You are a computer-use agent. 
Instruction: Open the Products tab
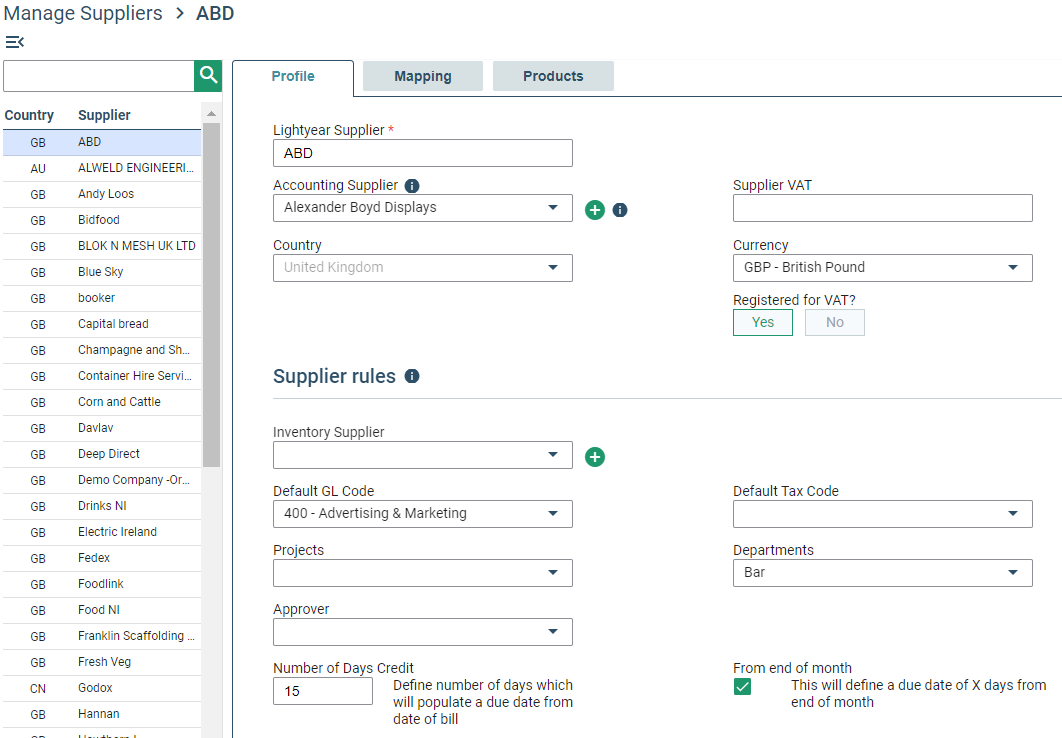point(553,76)
